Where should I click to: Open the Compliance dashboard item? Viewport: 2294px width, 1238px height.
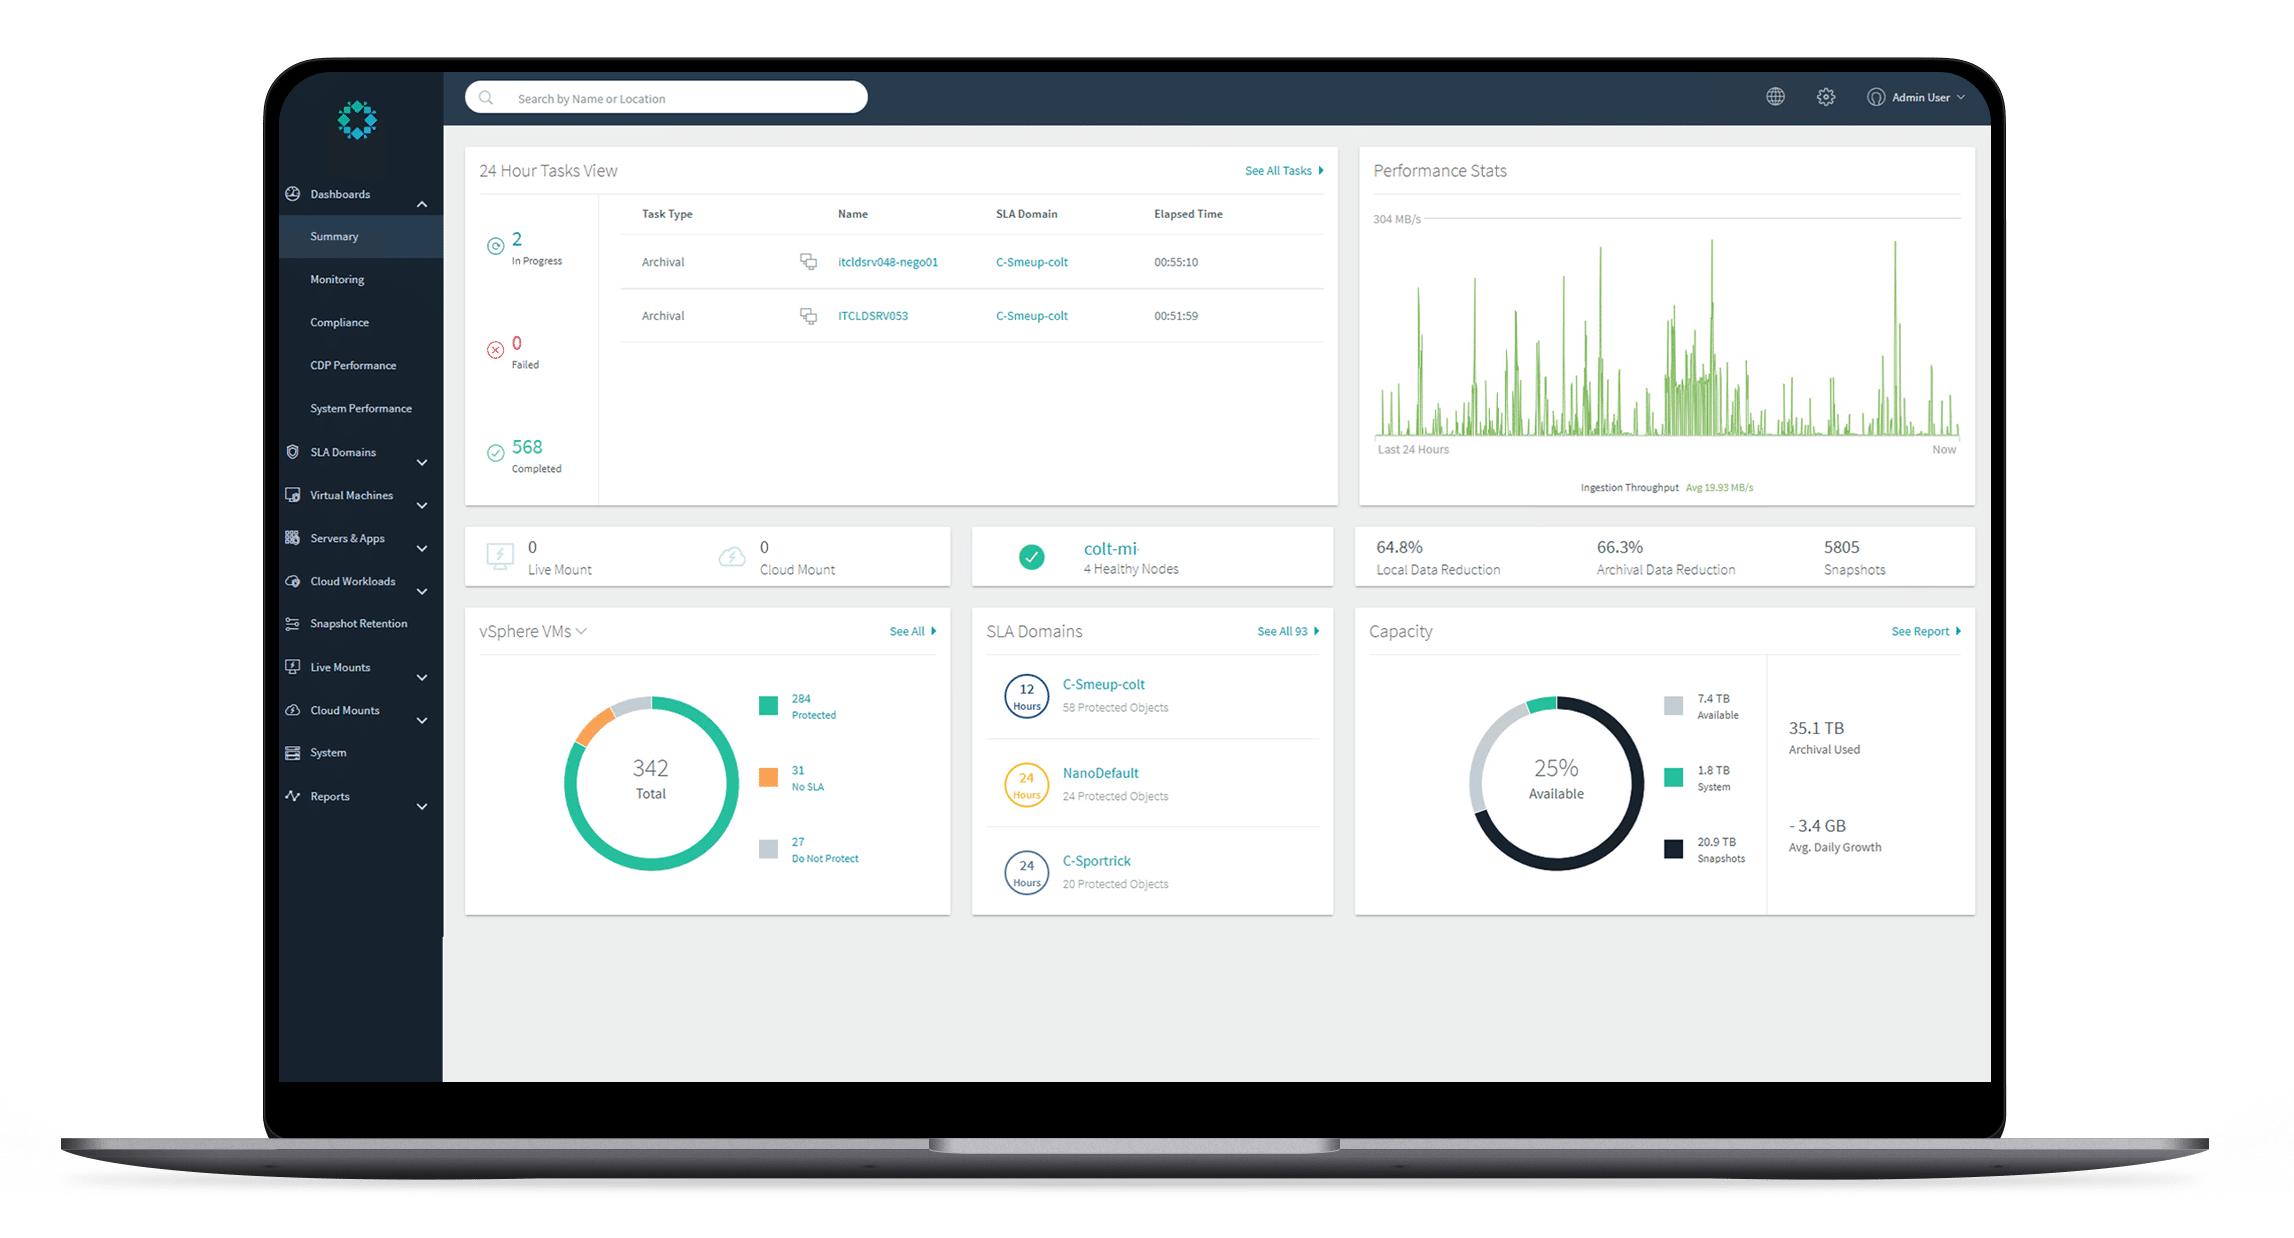[339, 322]
